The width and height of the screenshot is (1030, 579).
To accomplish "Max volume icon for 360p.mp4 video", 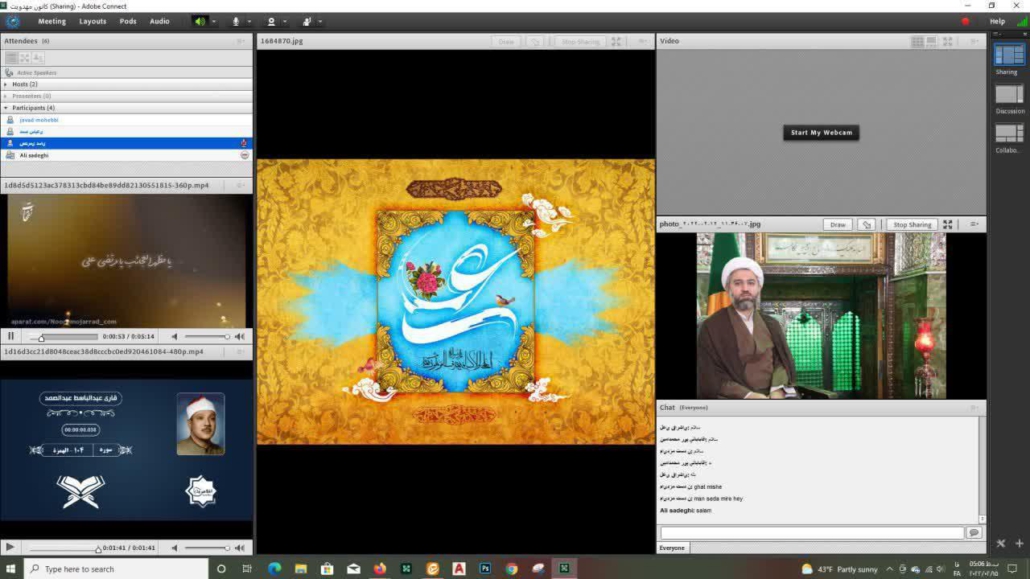I will click(240, 336).
